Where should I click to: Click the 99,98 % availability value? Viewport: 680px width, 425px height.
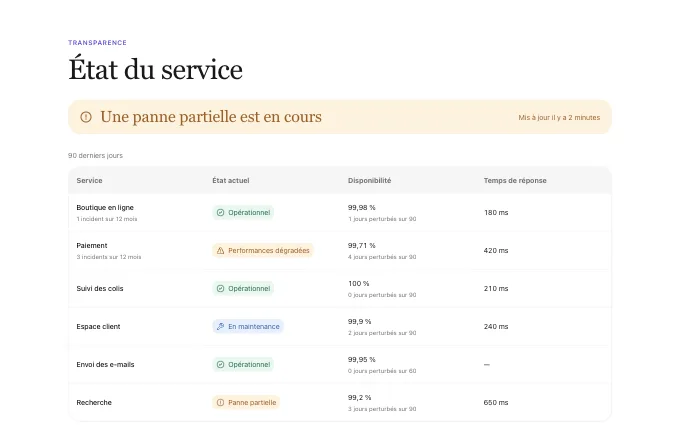(x=362, y=207)
